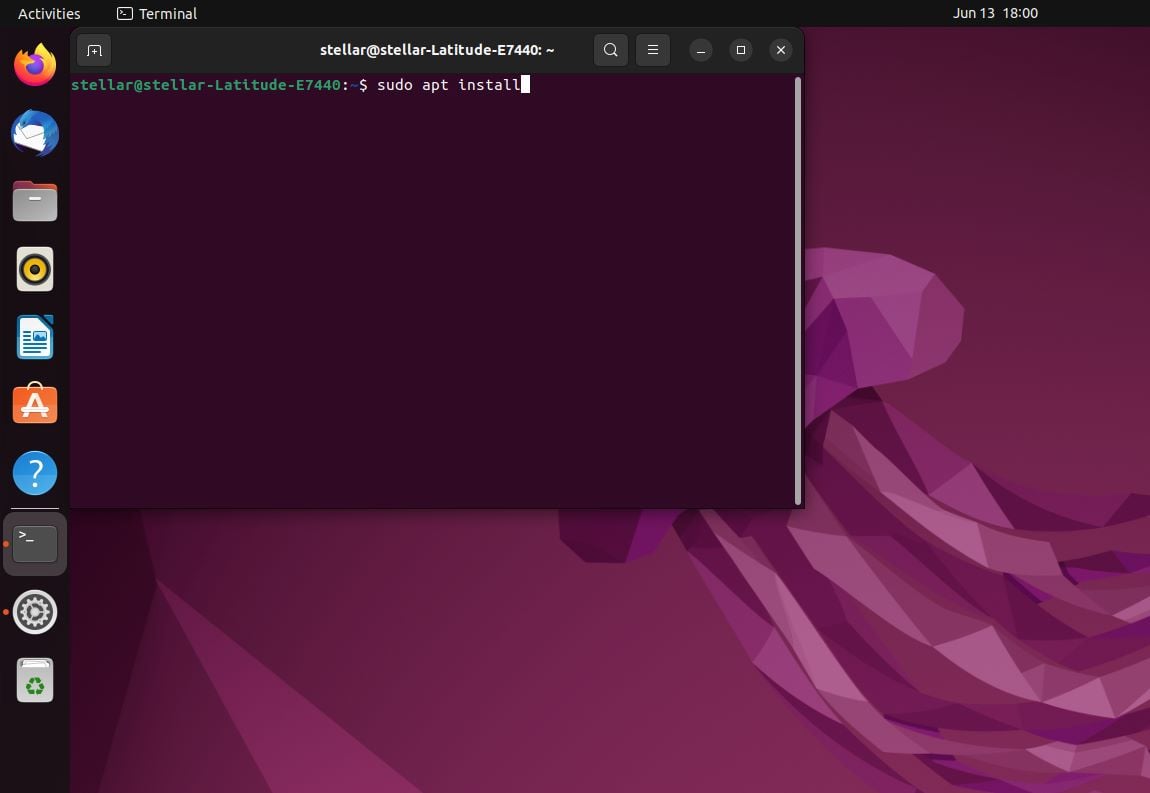The width and height of the screenshot is (1150, 793).
Task: Close the terminal window
Action: [781, 50]
